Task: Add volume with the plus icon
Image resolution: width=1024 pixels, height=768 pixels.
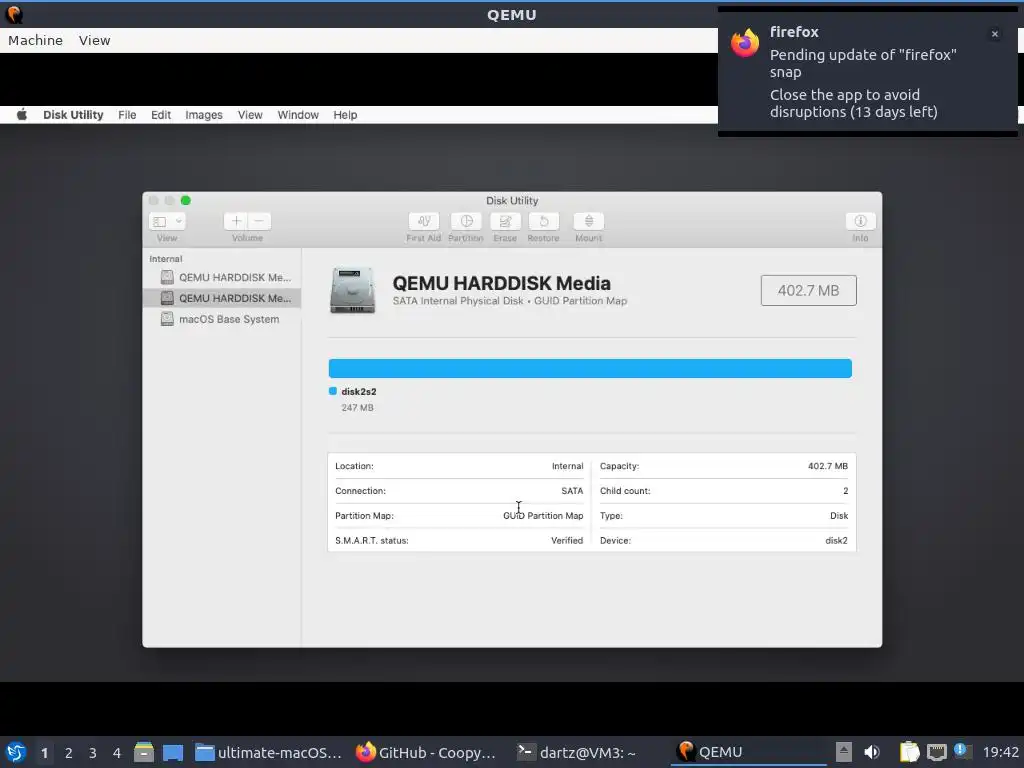Action: pos(236,221)
